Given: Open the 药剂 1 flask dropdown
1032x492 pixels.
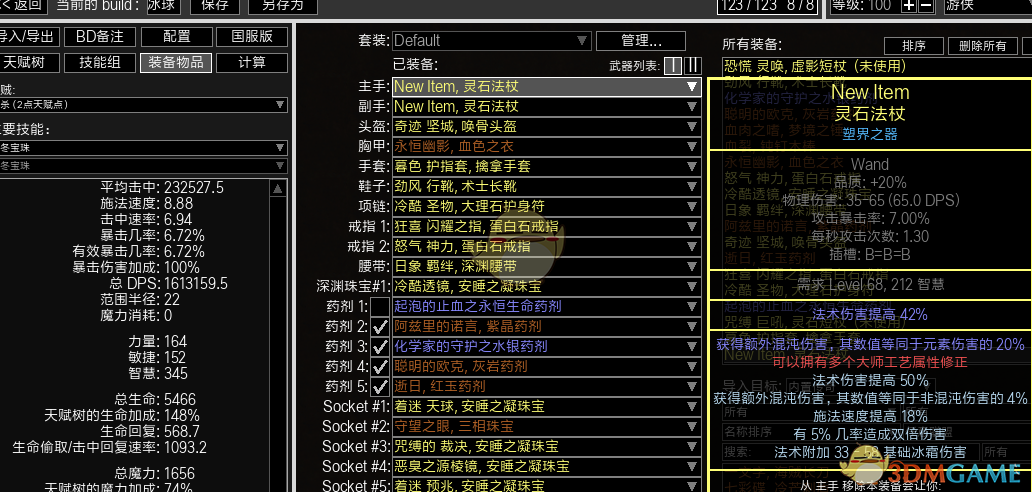Looking at the screenshot, I should [547, 307].
